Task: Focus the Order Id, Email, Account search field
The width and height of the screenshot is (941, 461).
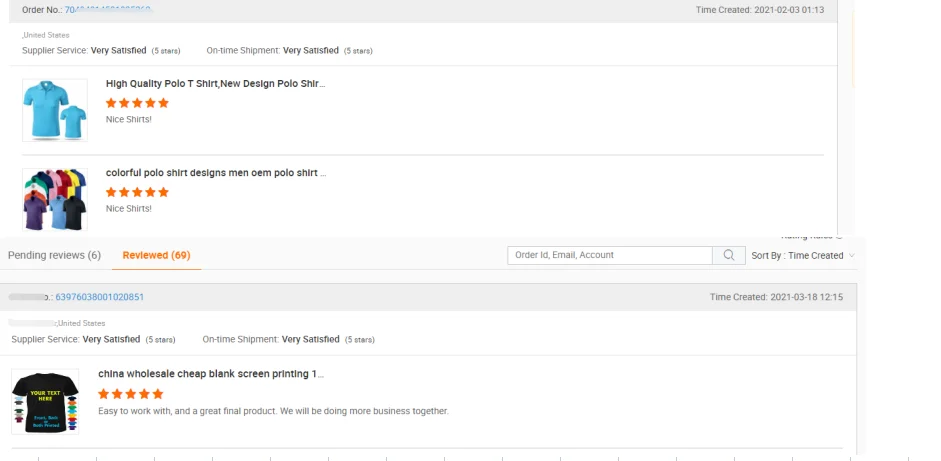Action: coord(609,255)
